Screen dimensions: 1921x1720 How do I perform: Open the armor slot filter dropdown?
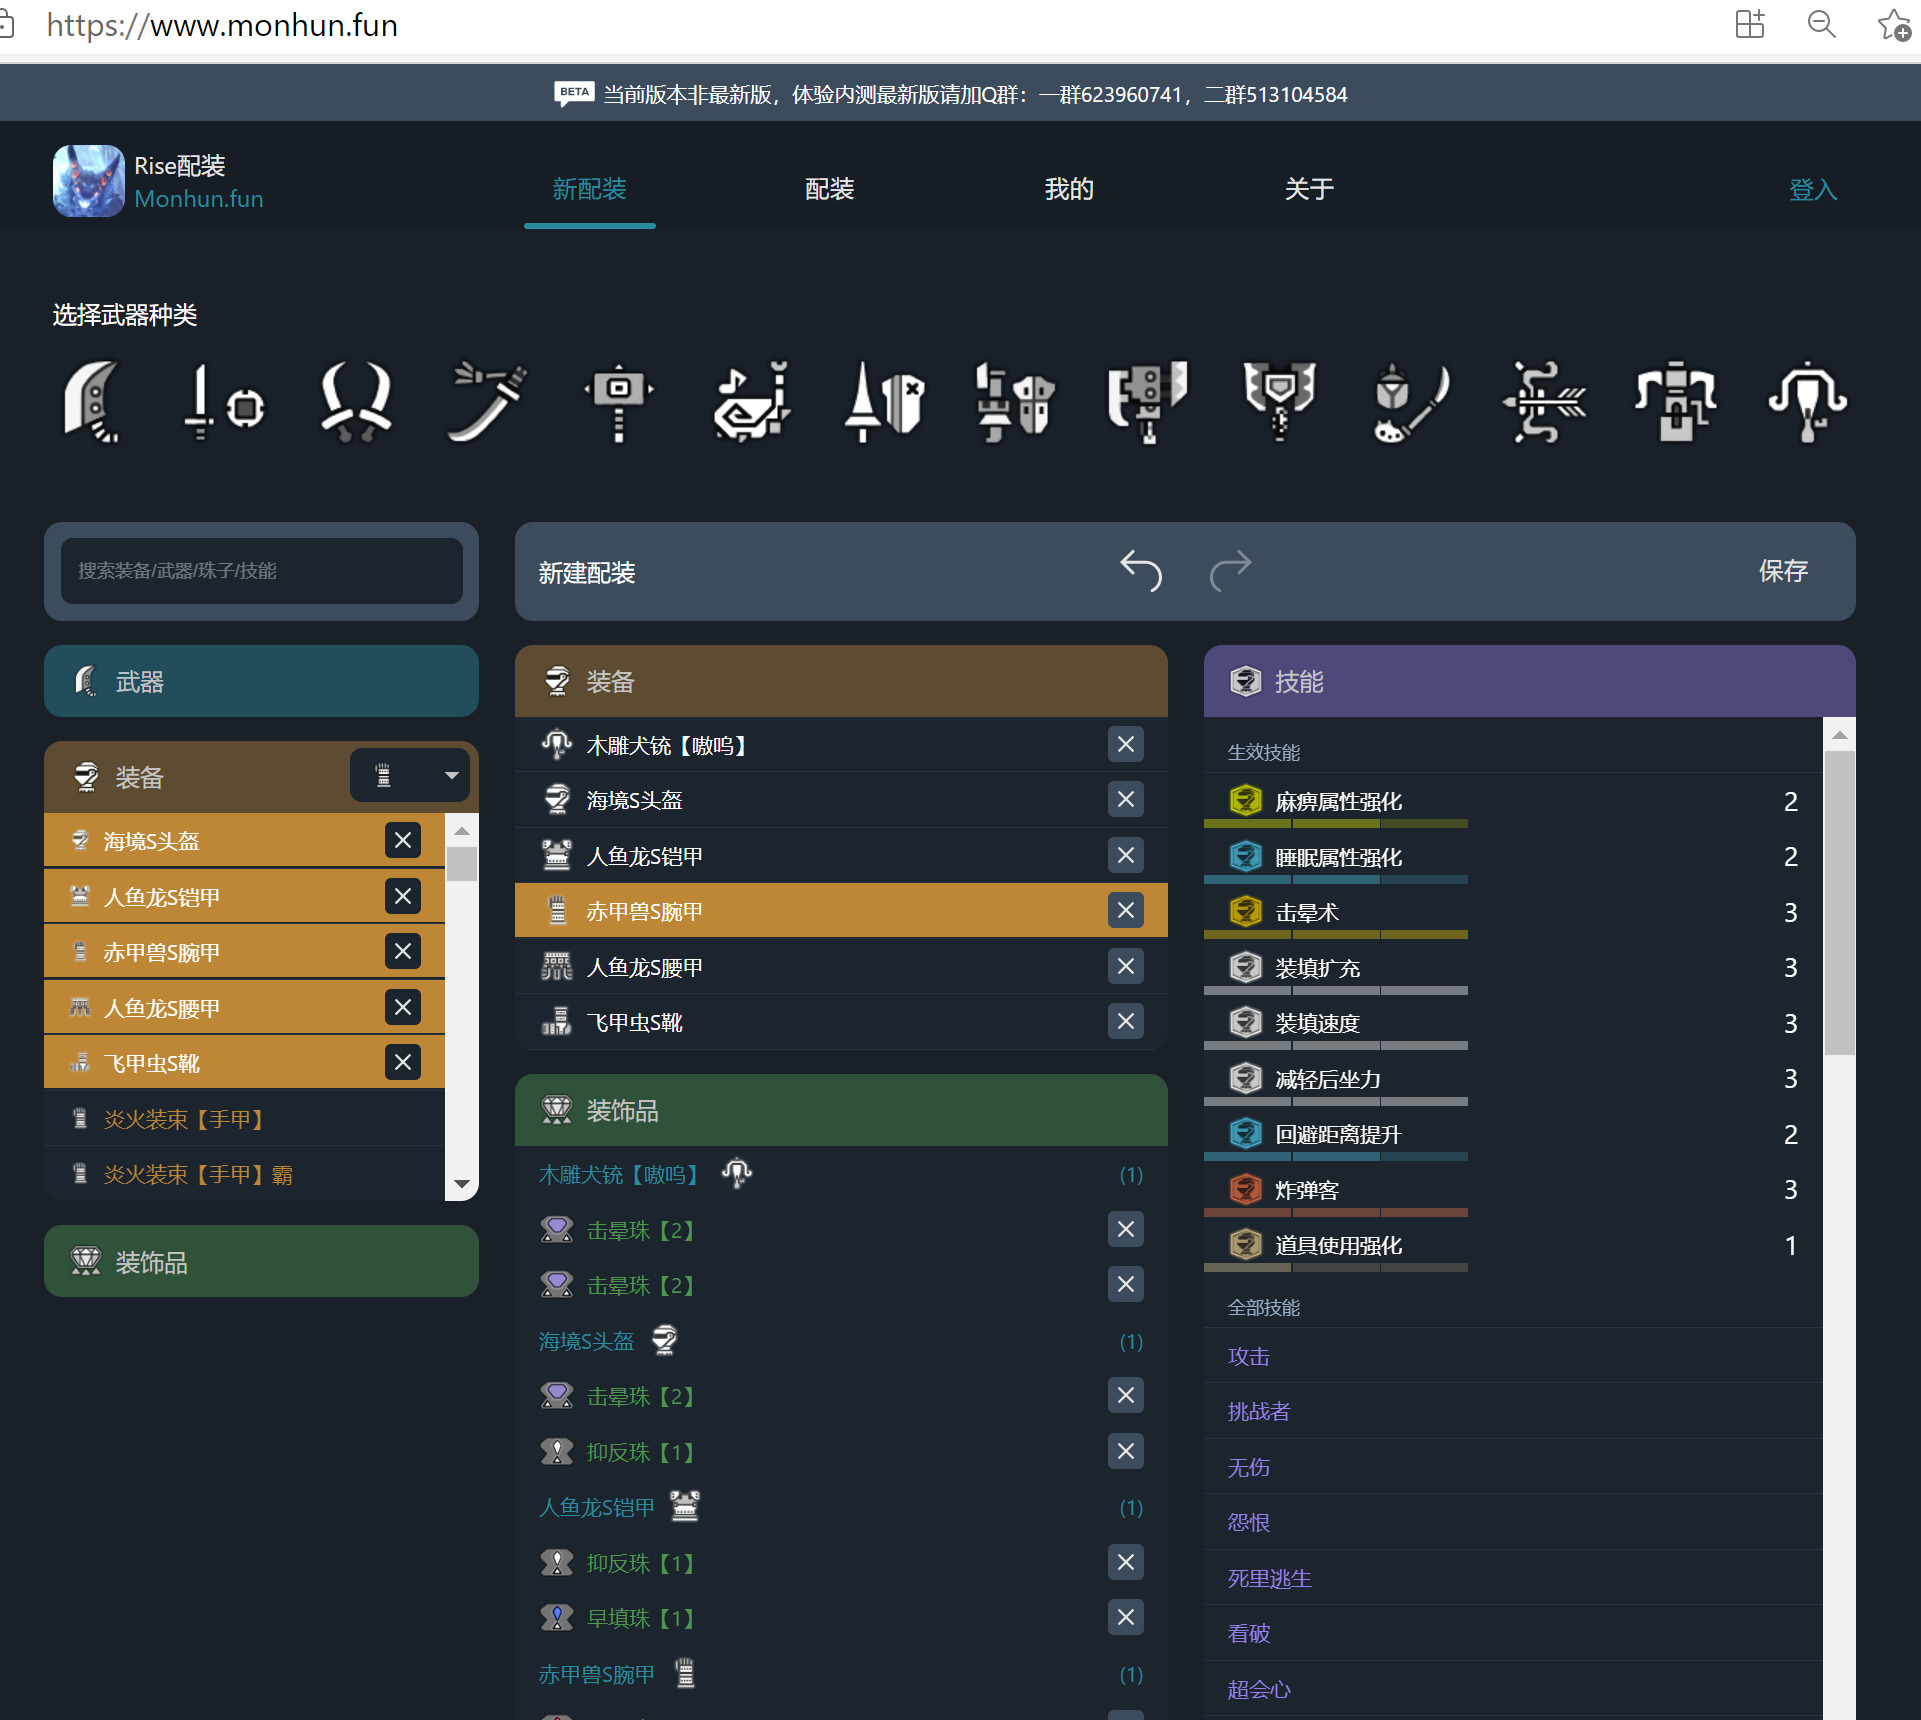pyautogui.click(x=410, y=776)
